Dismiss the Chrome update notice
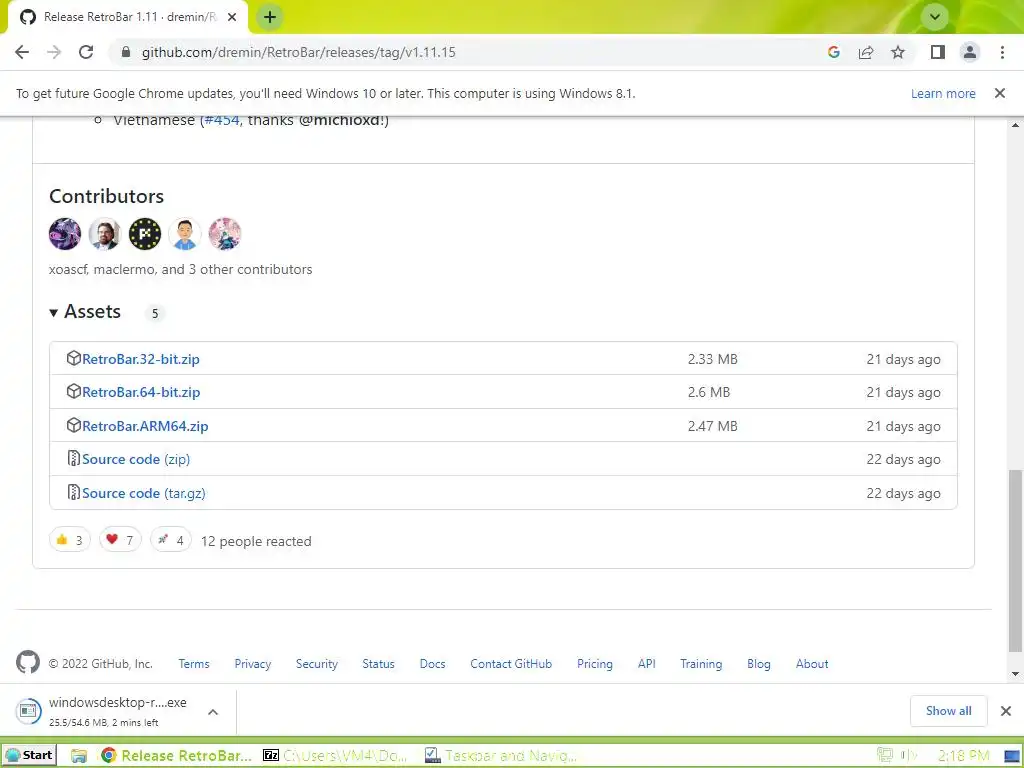 [x=1000, y=93]
